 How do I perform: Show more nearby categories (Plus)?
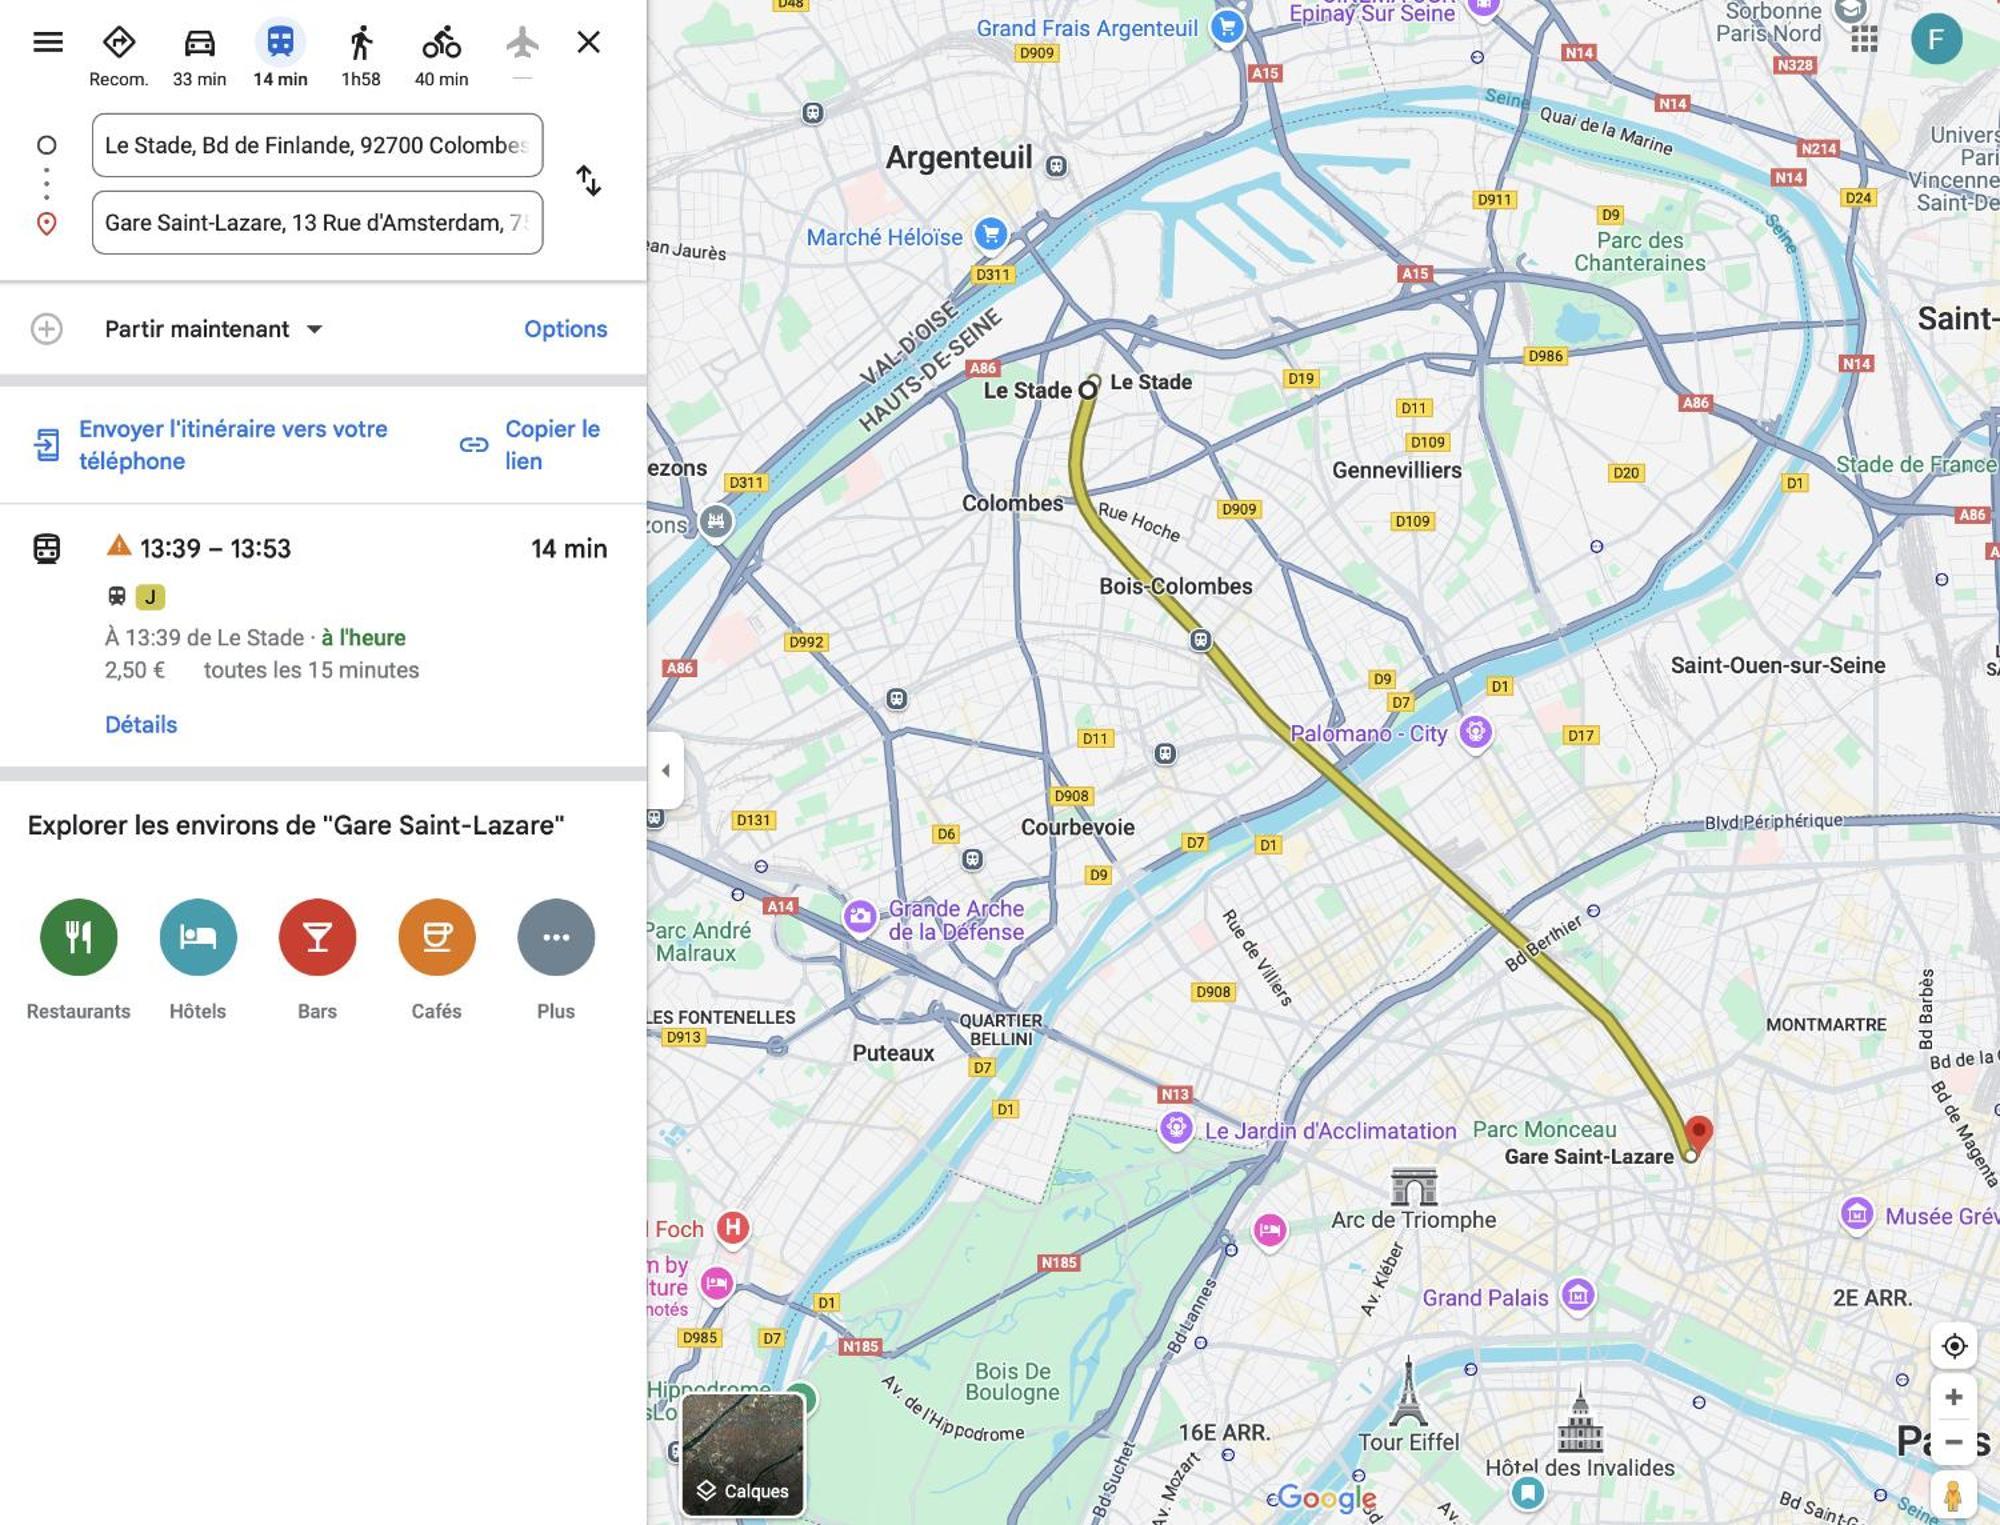pyautogui.click(x=556, y=959)
